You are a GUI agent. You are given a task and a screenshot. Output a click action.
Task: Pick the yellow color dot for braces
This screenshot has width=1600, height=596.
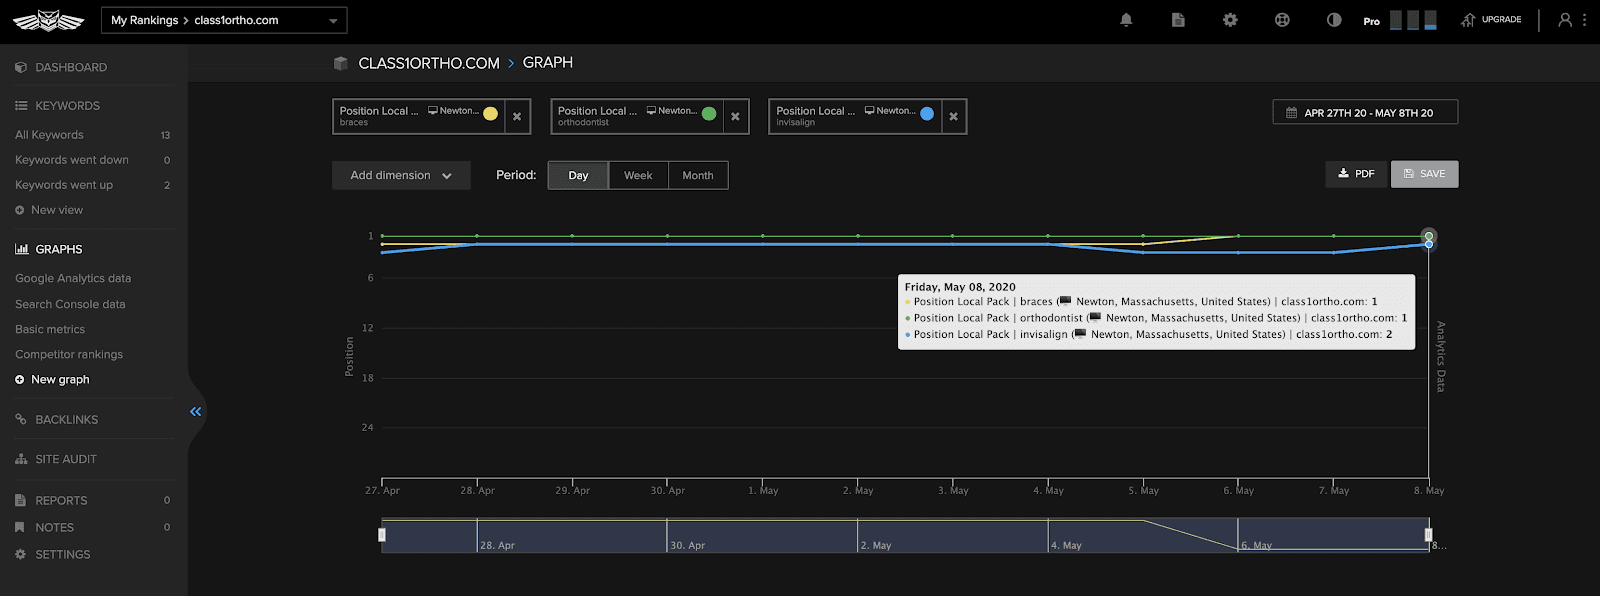490,114
